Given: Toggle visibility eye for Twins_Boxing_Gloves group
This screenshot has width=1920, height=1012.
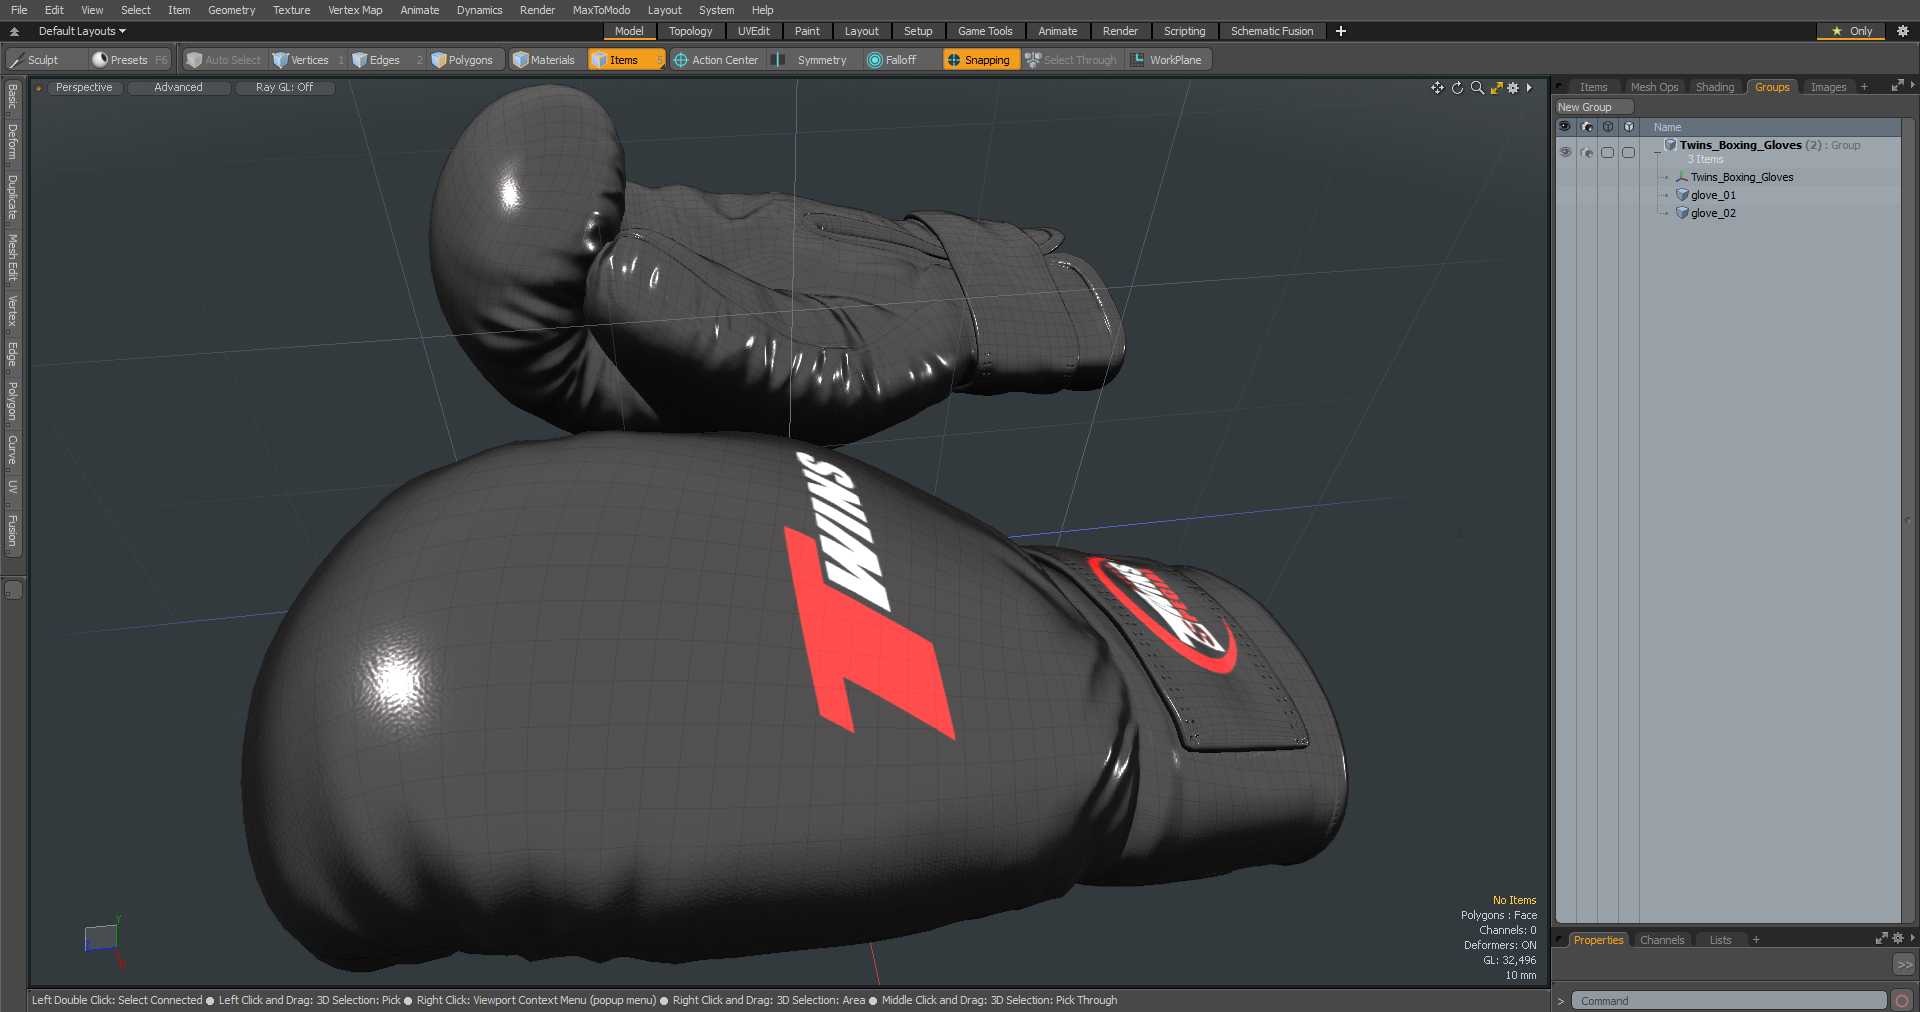Looking at the screenshot, I should pos(1565,152).
